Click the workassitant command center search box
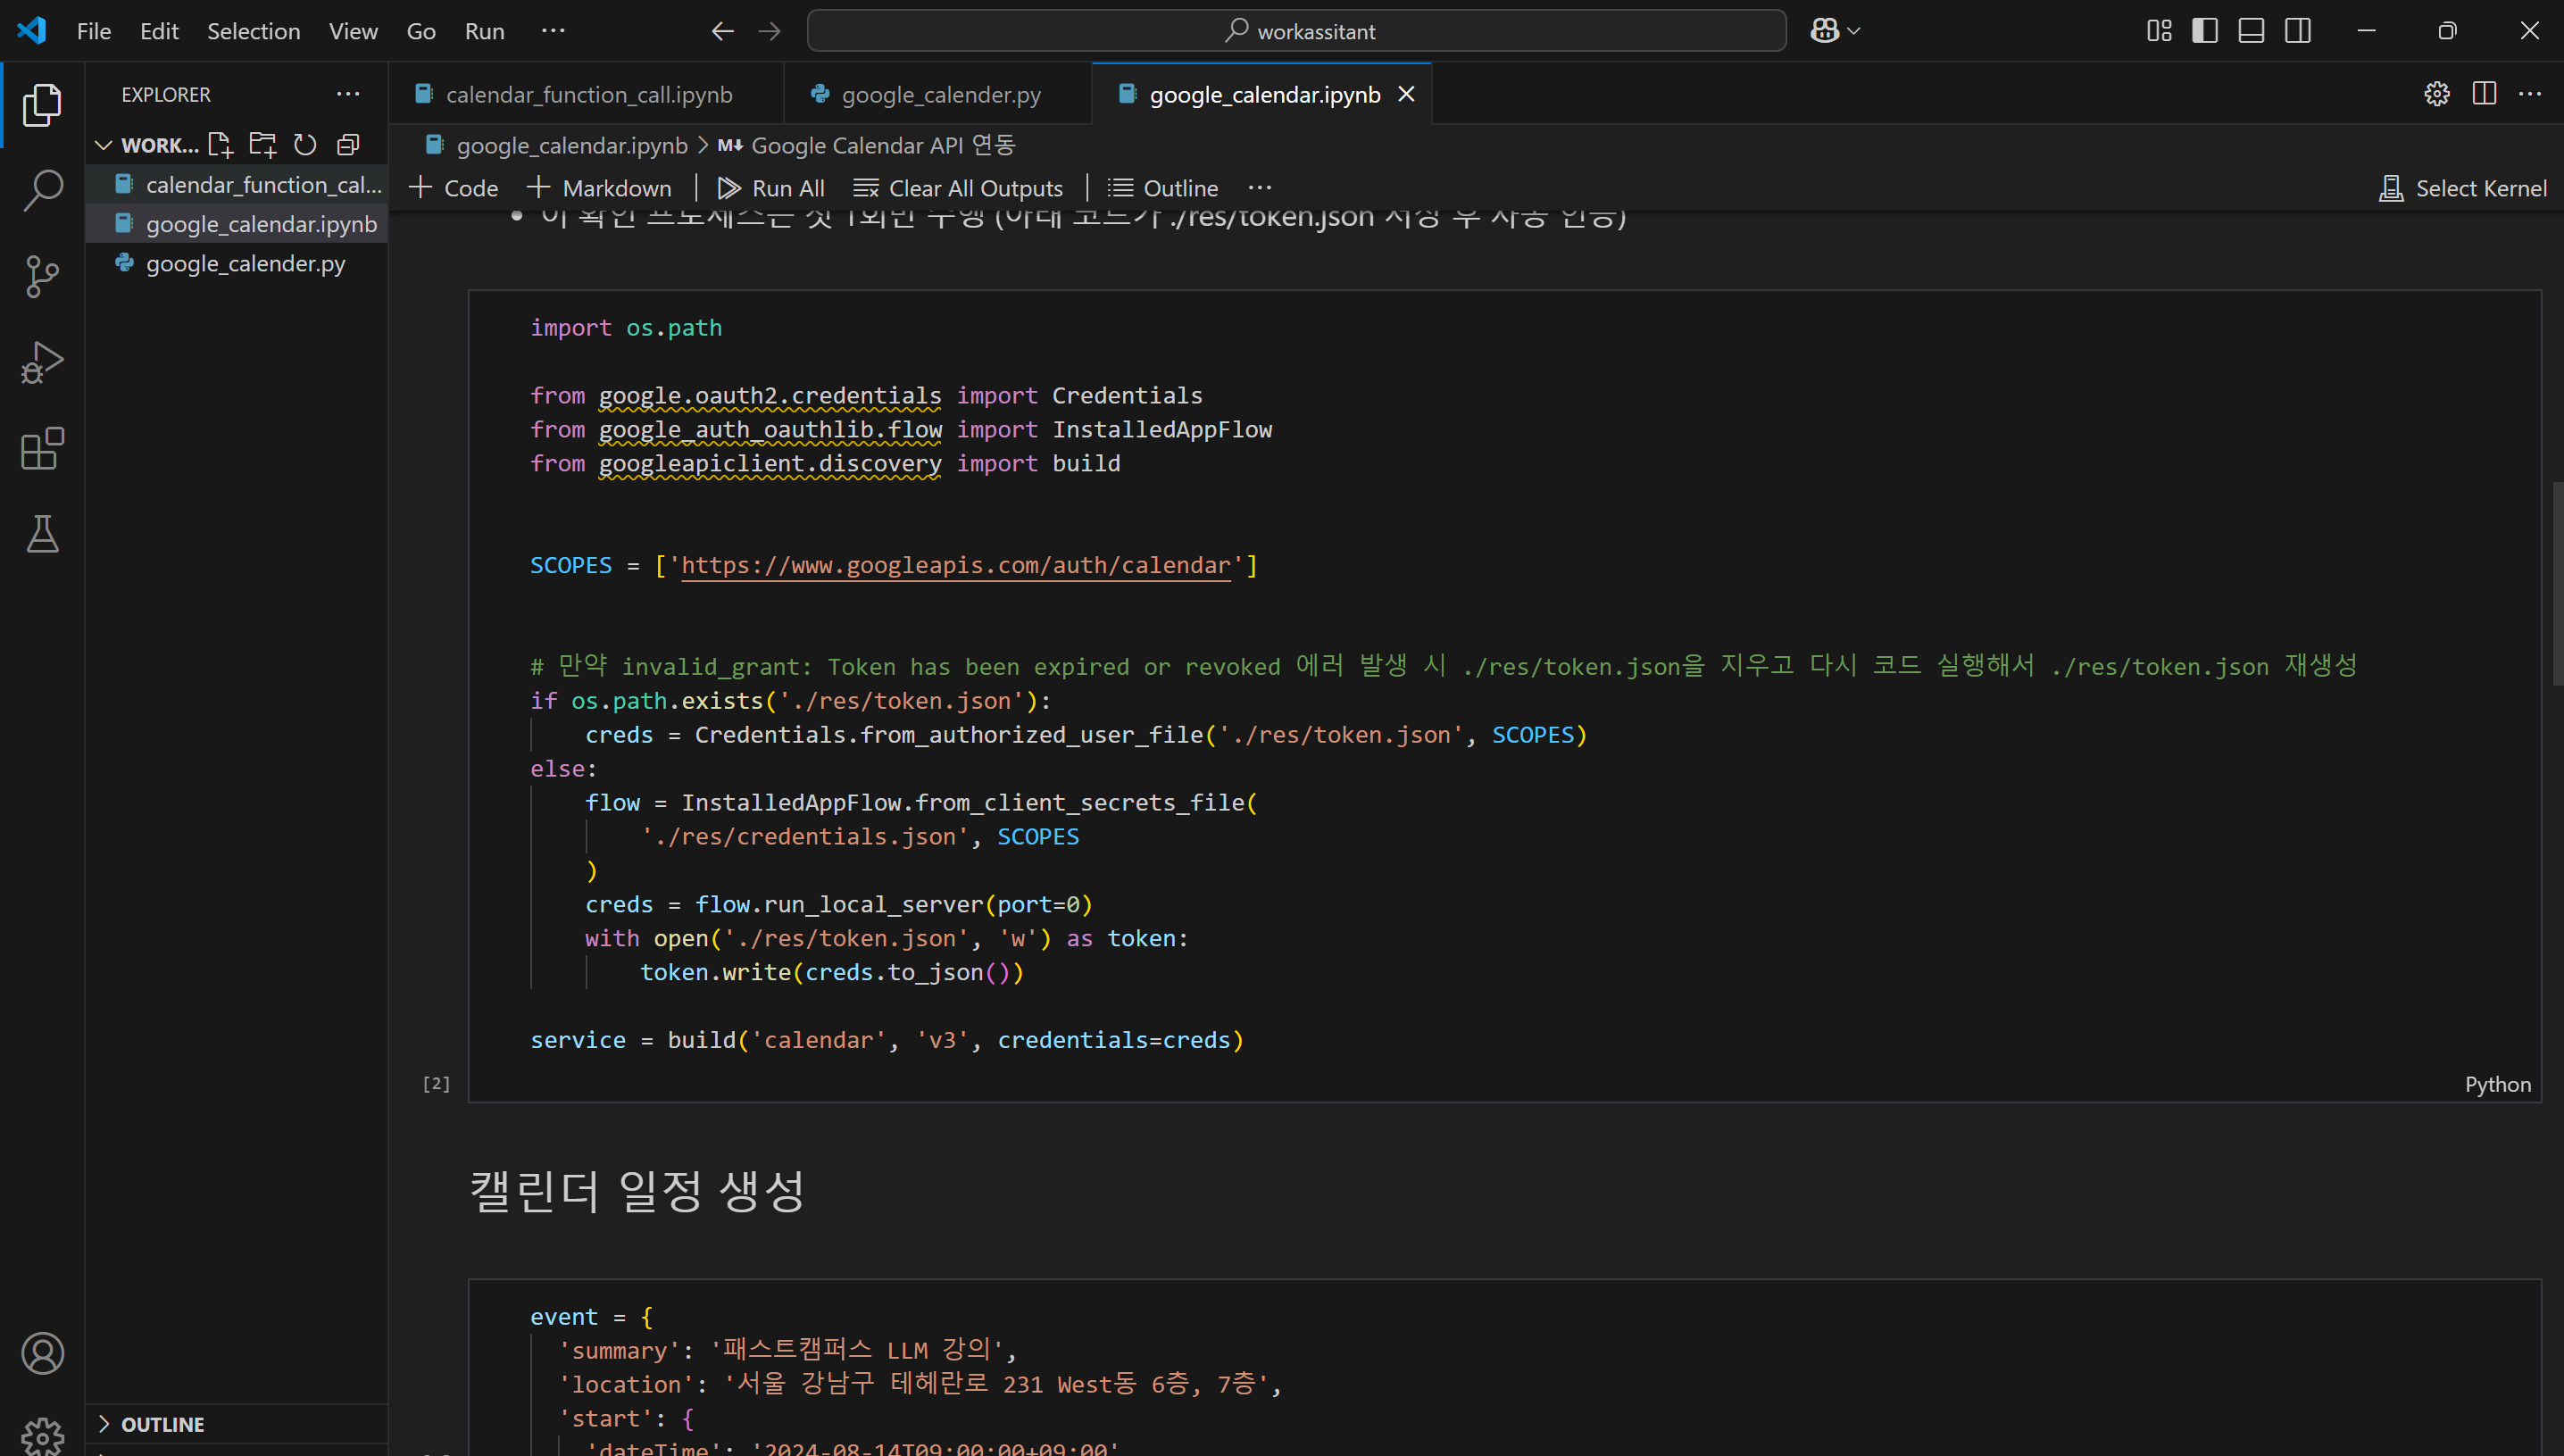The height and width of the screenshot is (1456, 2564). click(x=1296, y=31)
